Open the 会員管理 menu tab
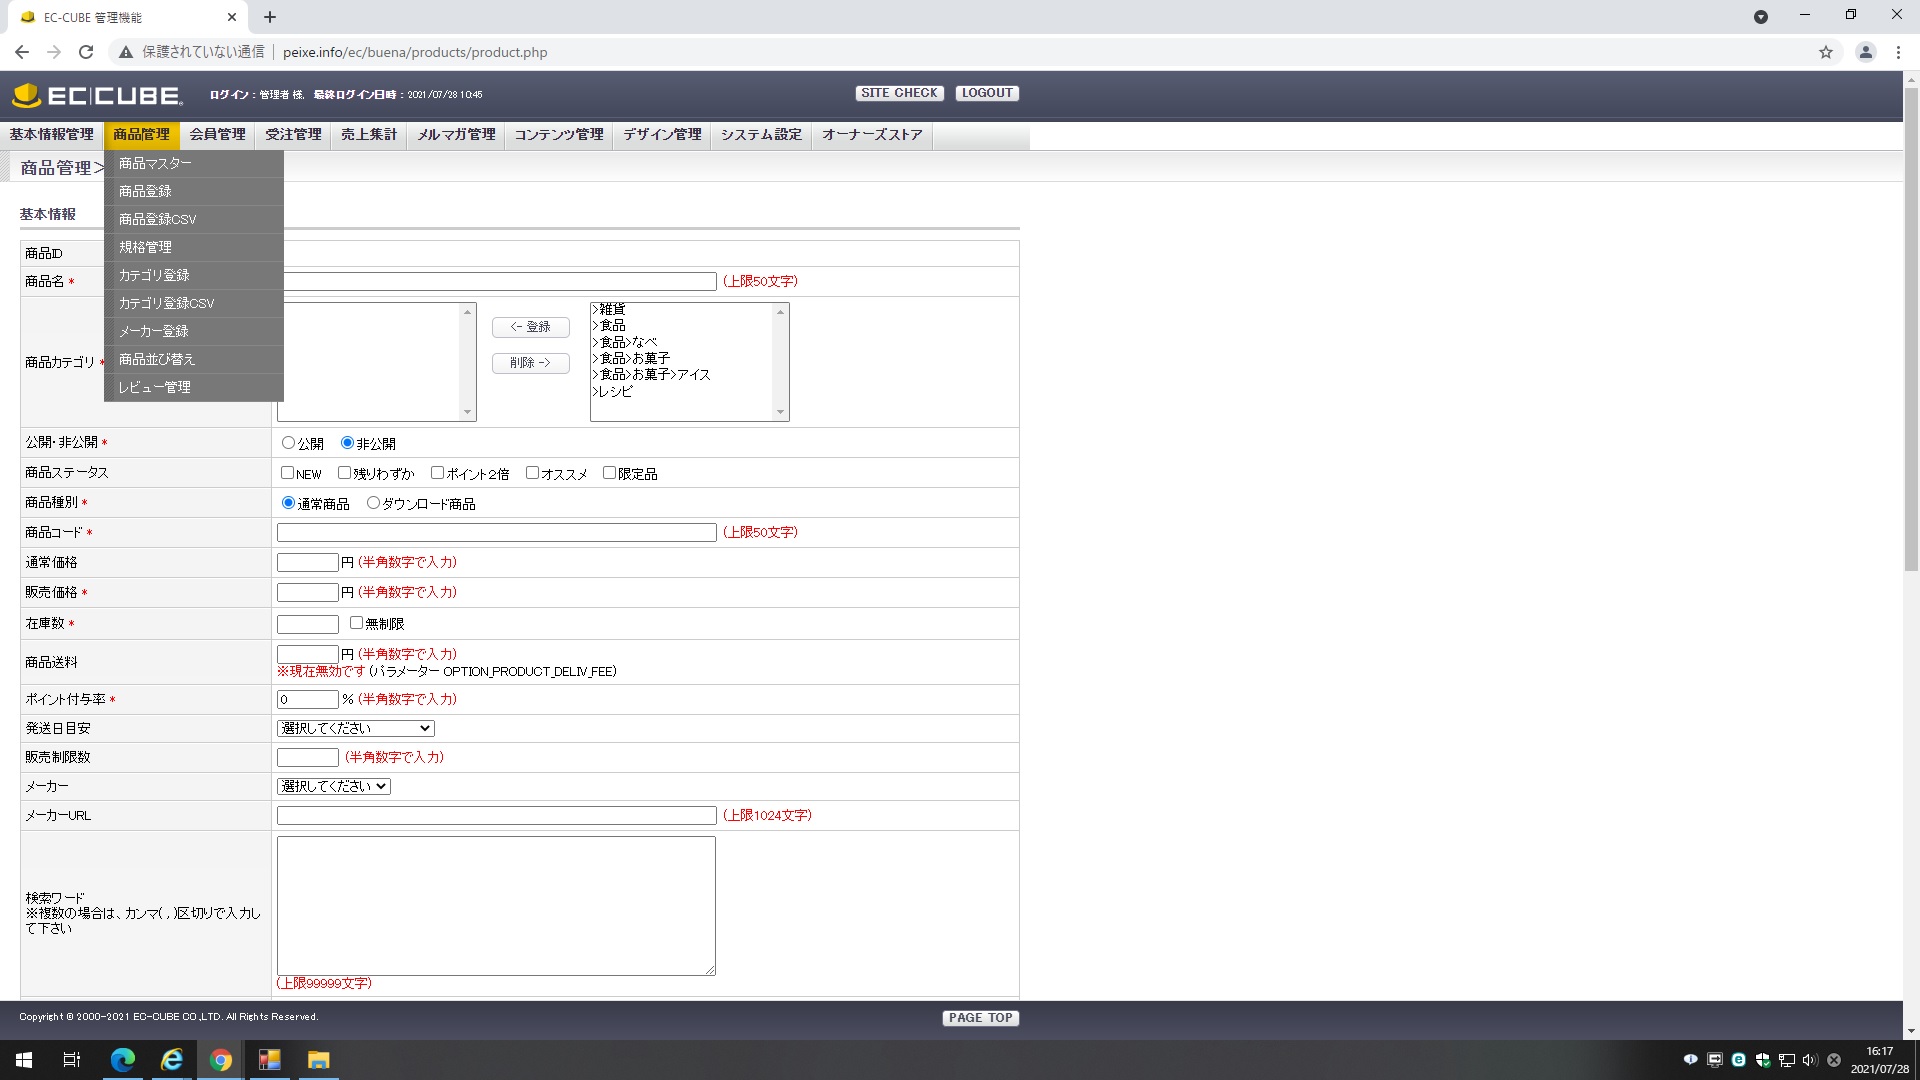 coord(217,134)
